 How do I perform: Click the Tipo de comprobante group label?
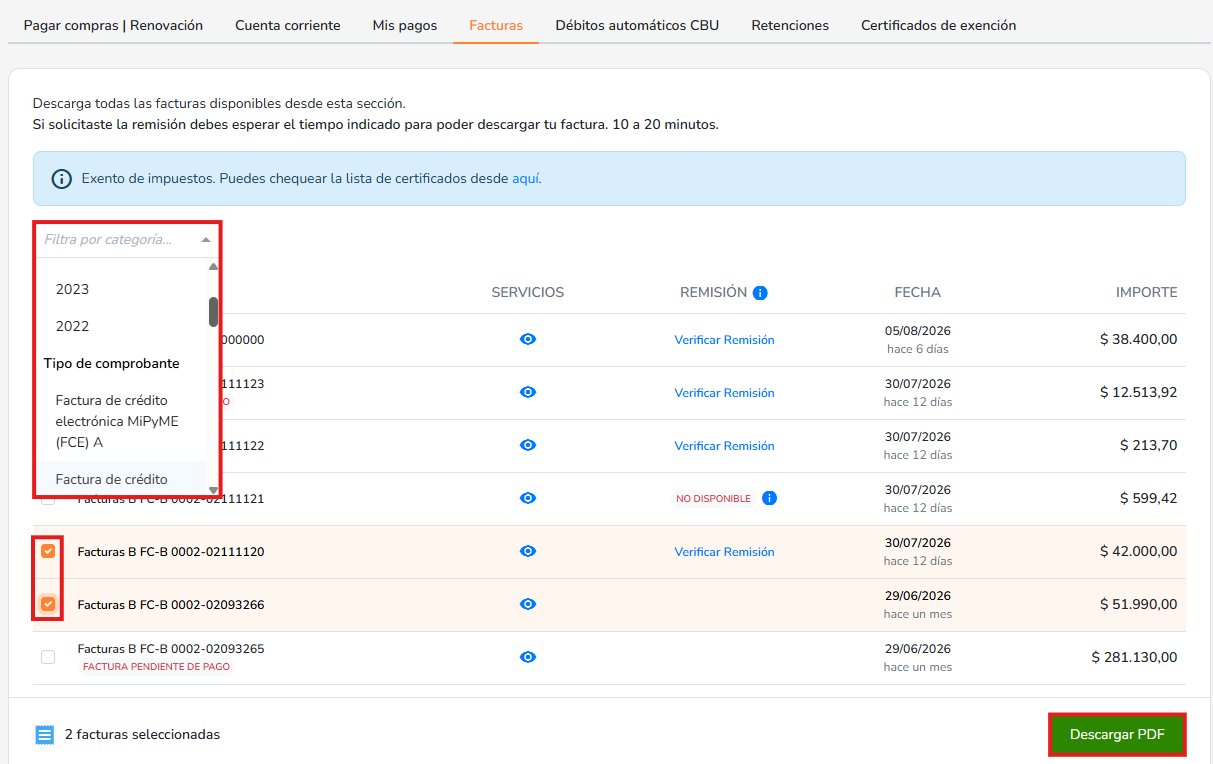pyautogui.click(x=111, y=363)
